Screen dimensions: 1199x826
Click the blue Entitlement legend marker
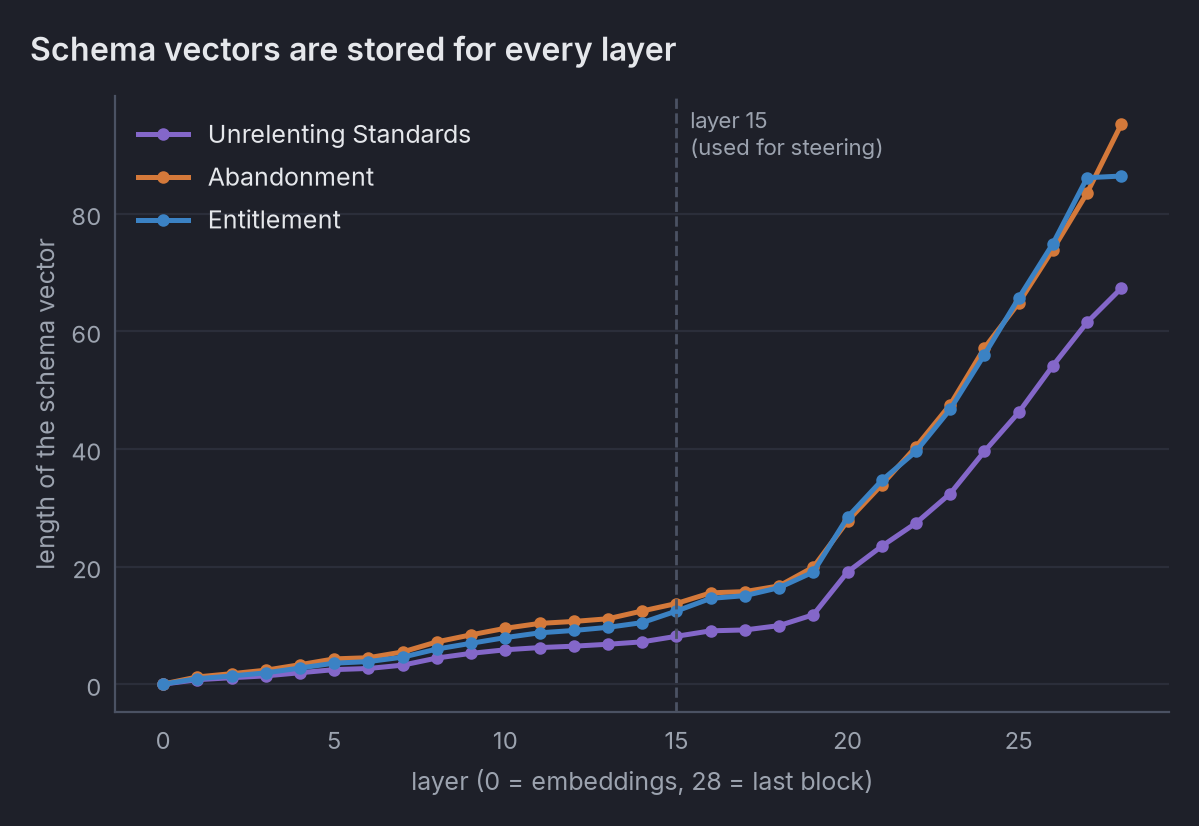click(x=163, y=221)
